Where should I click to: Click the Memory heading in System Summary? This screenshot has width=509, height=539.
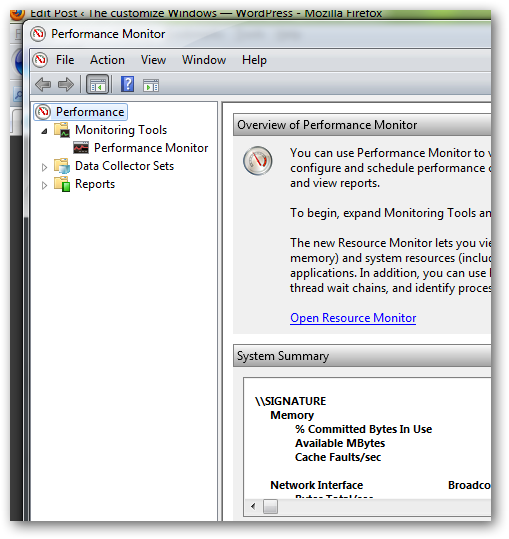(292, 415)
